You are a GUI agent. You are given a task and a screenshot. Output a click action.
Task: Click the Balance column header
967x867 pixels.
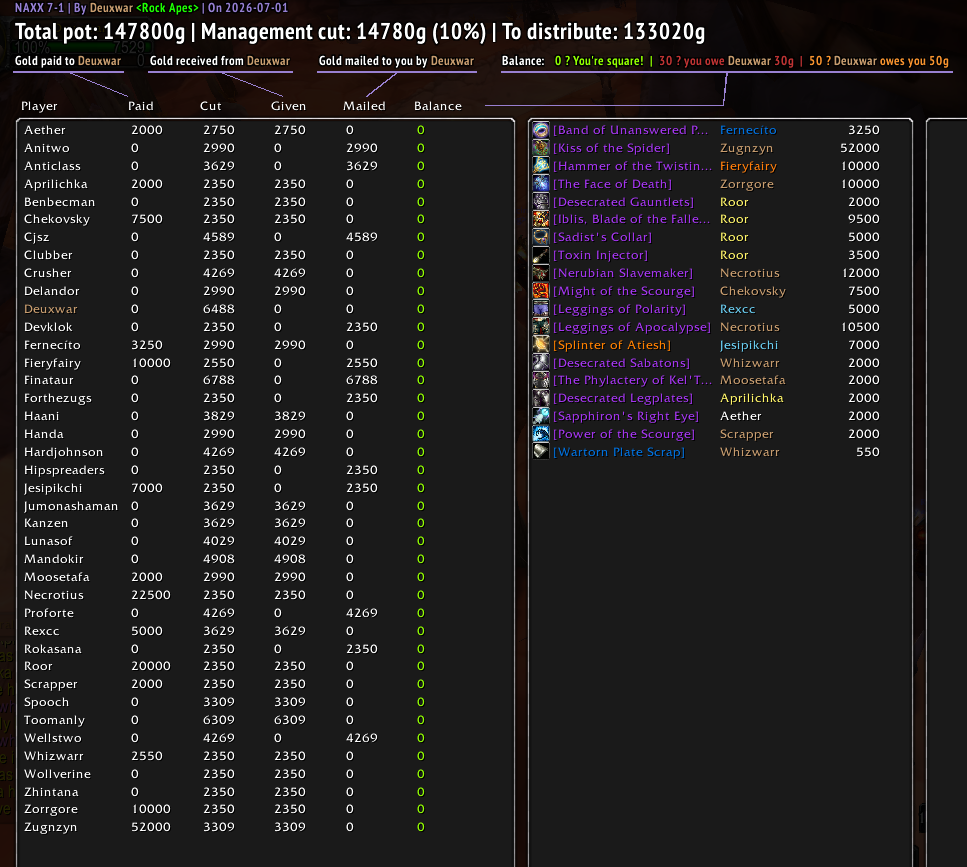pos(437,106)
